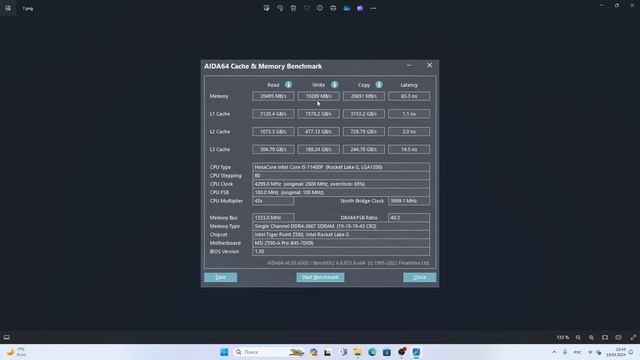
Task: Enter full screen with the diagonal arrows icon
Action: pyautogui.click(x=633, y=337)
